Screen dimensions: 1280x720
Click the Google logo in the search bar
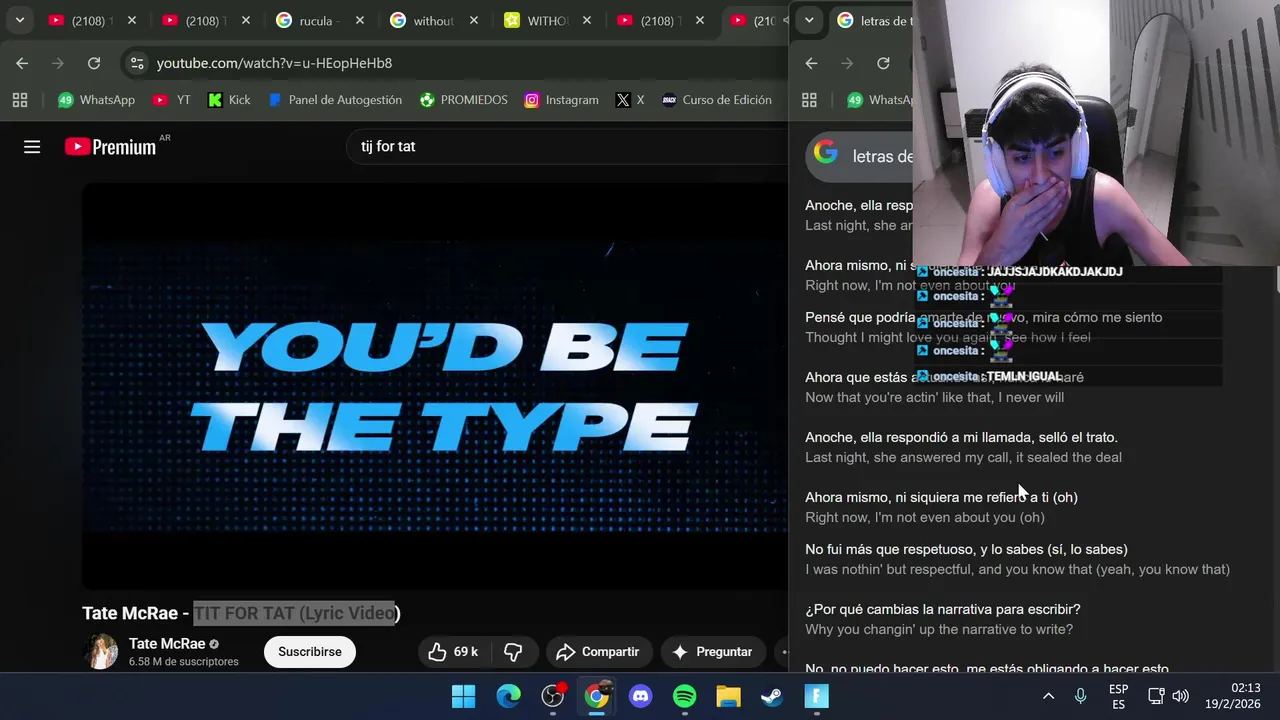click(x=826, y=153)
